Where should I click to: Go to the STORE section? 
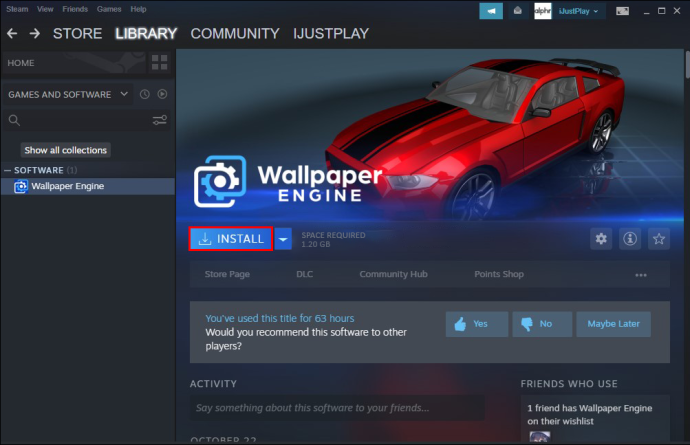(77, 33)
